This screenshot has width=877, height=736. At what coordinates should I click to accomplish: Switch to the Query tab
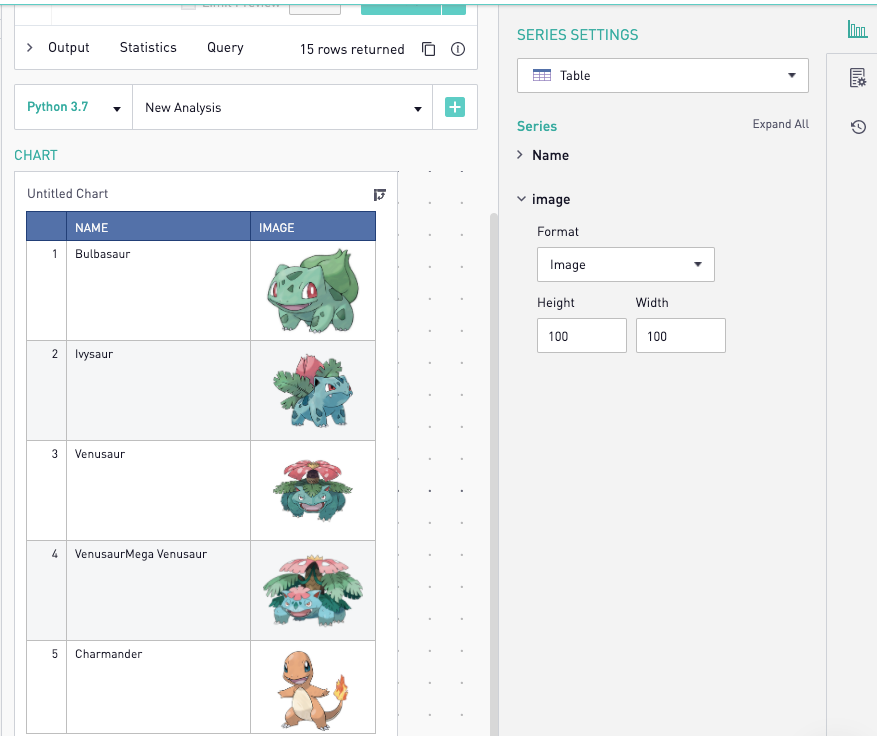tap(225, 48)
